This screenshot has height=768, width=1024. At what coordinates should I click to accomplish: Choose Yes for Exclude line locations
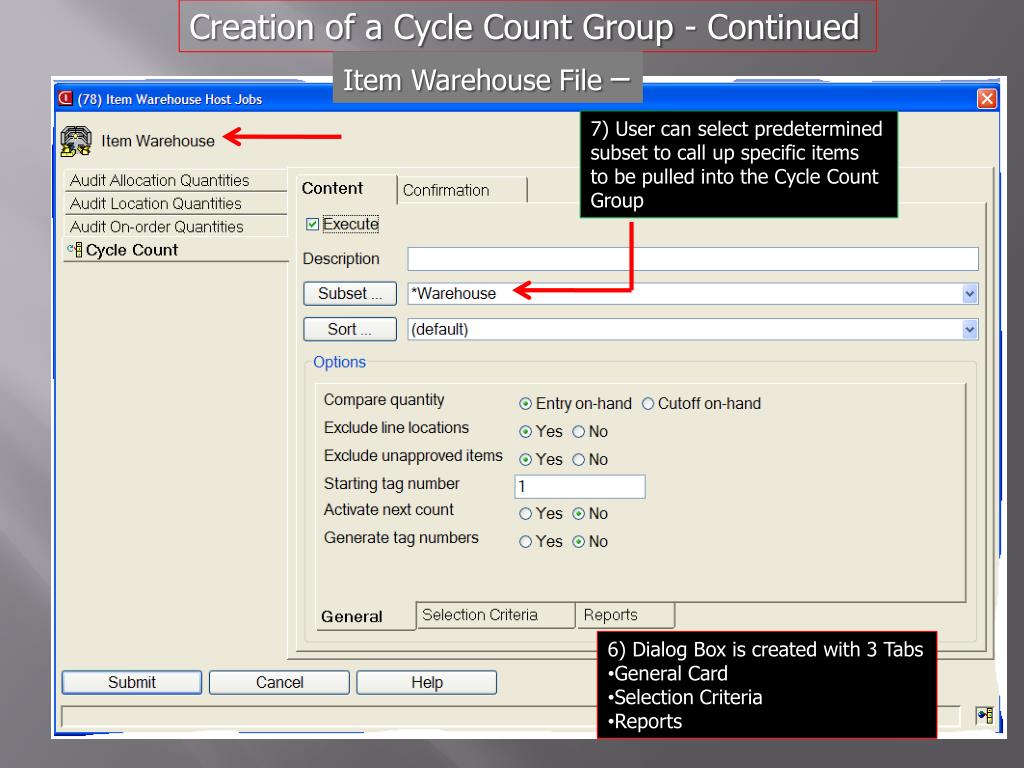525,432
